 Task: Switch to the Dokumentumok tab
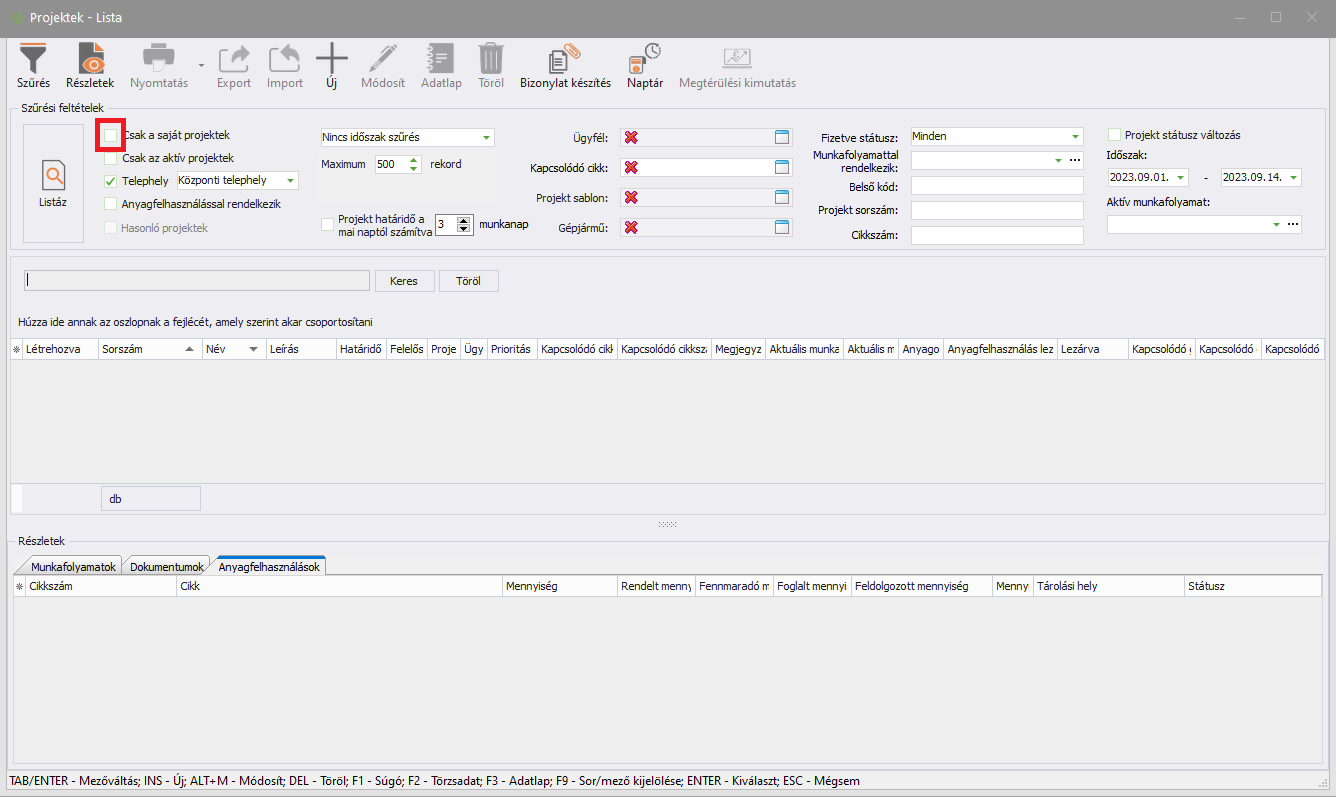[167, 567]
